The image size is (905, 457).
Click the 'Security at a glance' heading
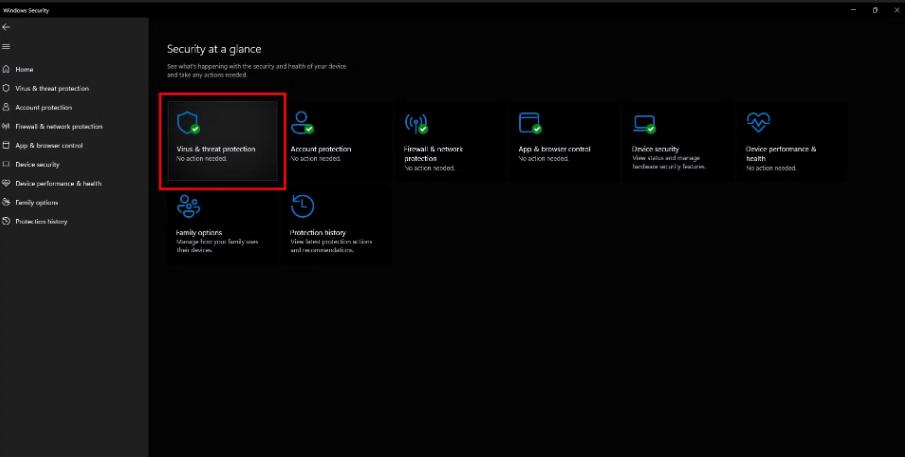point(214,50)
